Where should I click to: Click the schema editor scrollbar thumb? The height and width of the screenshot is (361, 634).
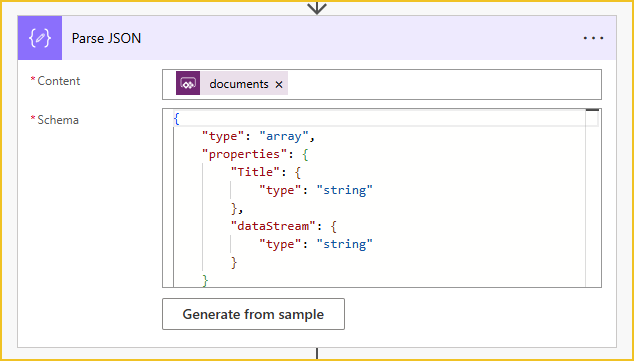592,110
